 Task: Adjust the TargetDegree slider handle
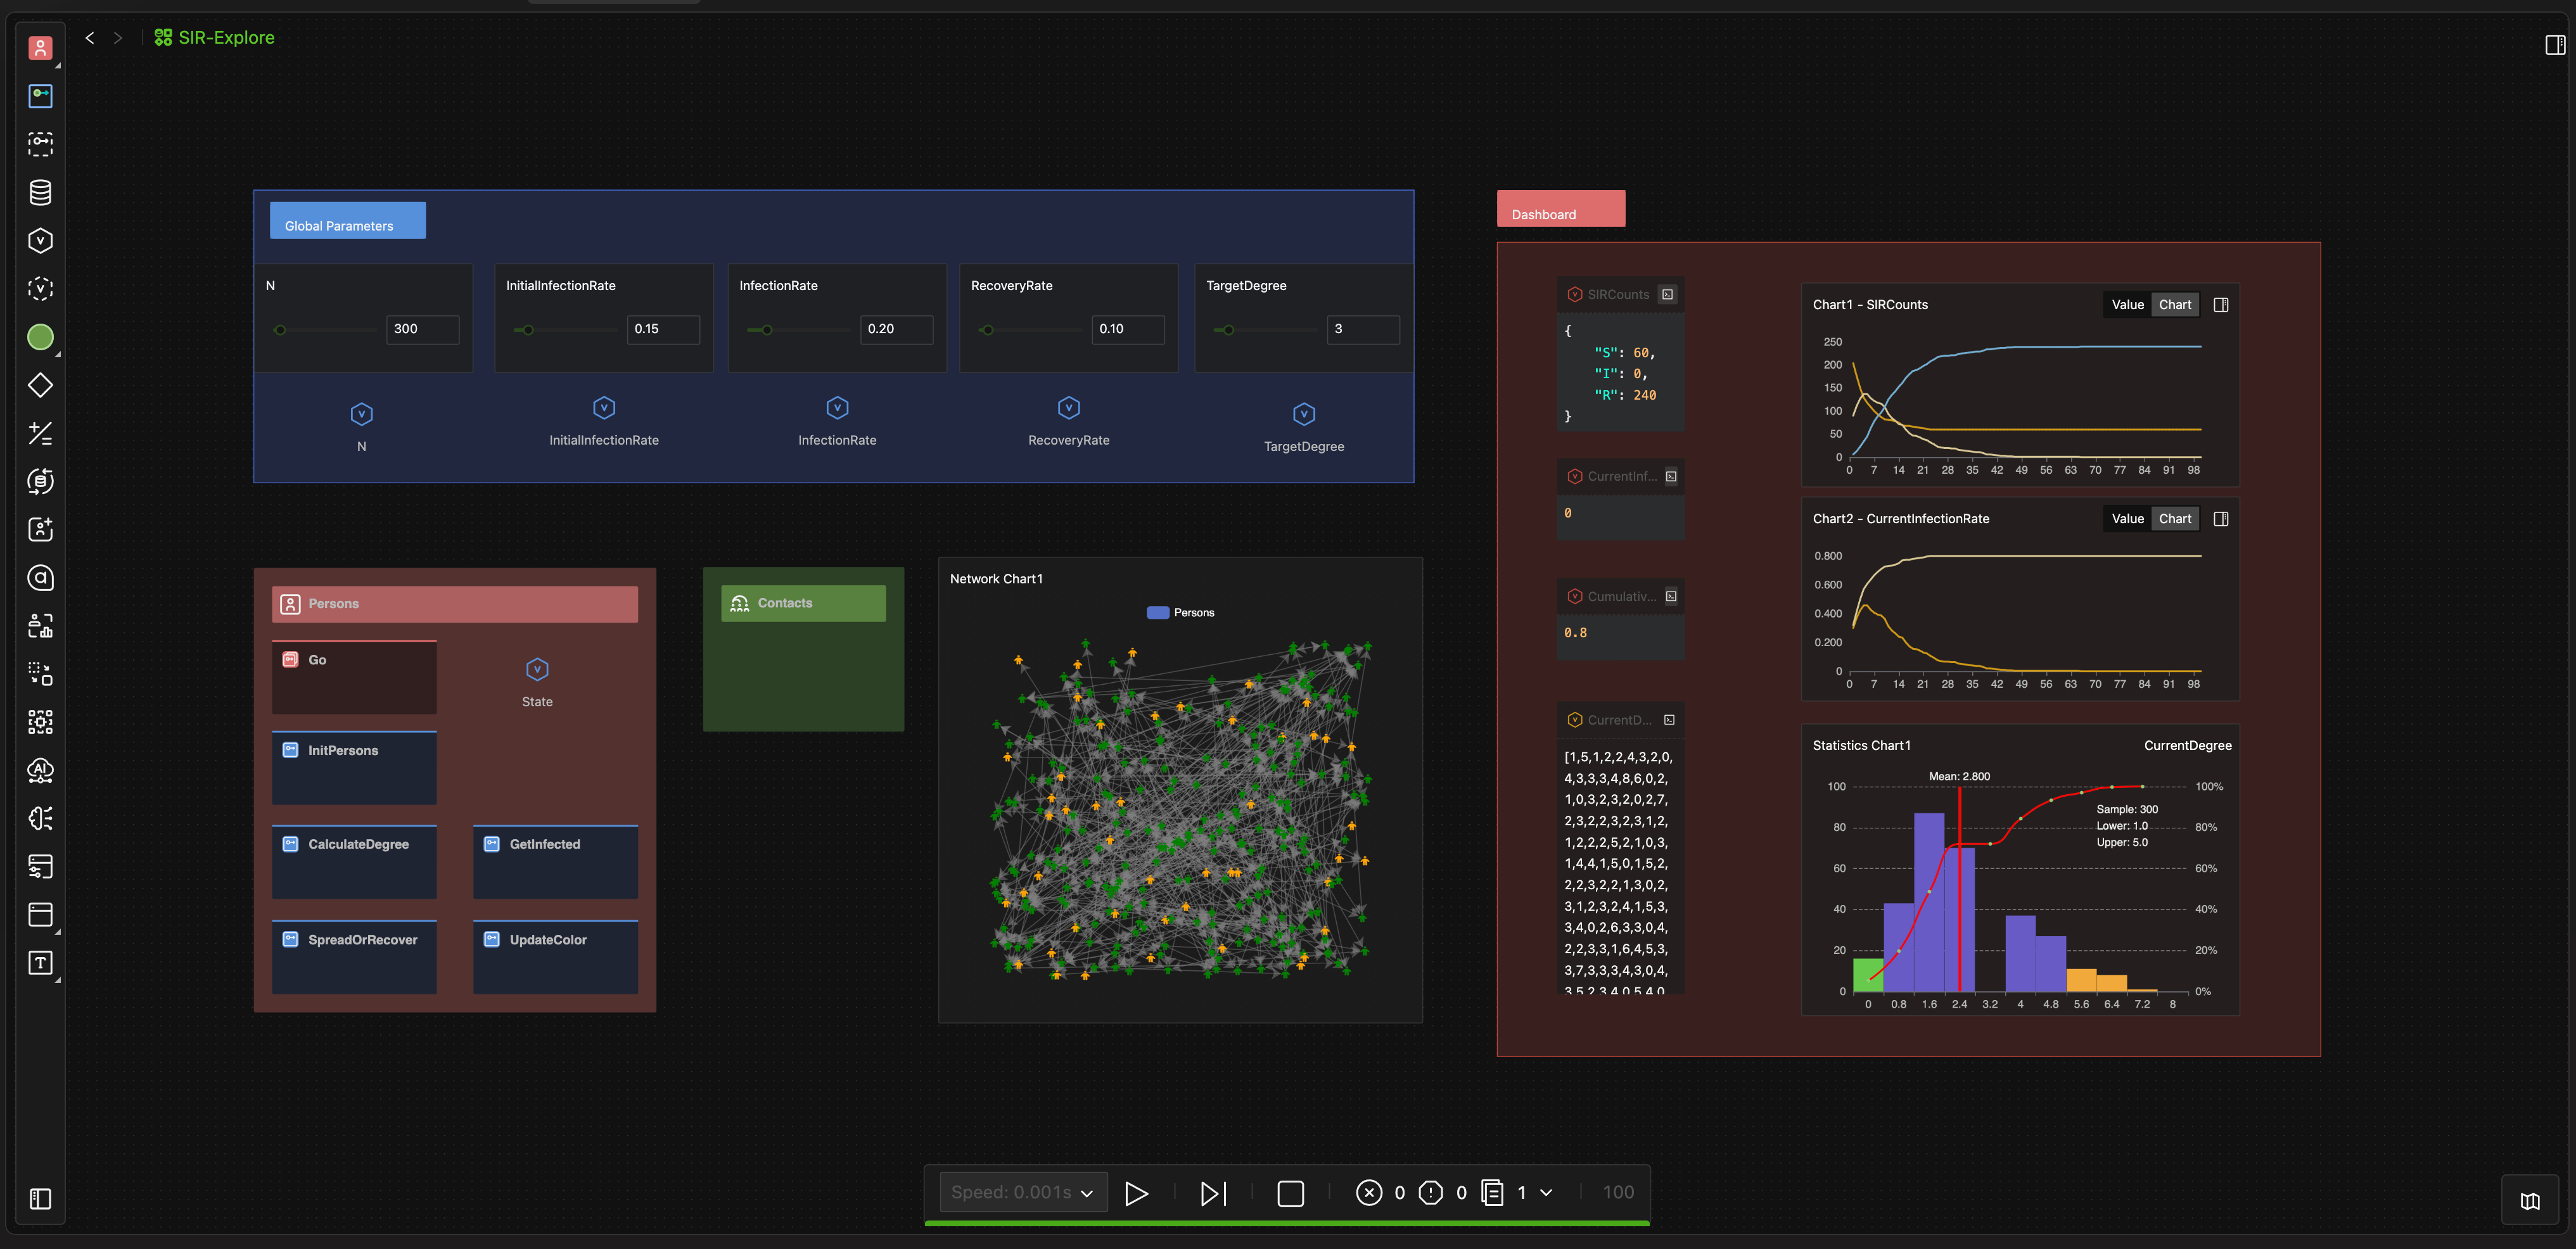pyautogui.click(x=1229, y=330)
